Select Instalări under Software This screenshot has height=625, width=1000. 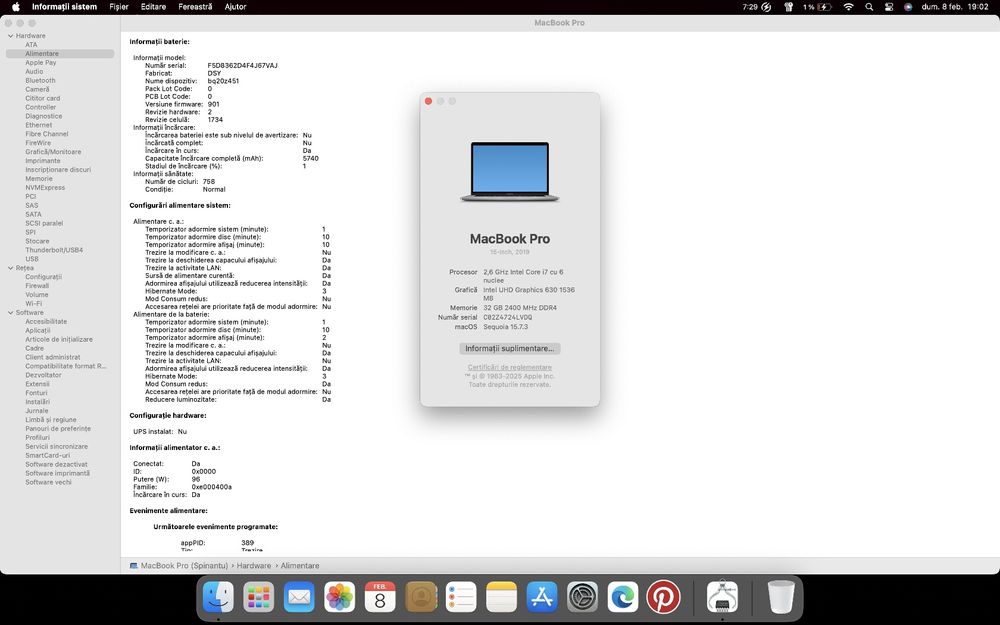coord(38,402)
